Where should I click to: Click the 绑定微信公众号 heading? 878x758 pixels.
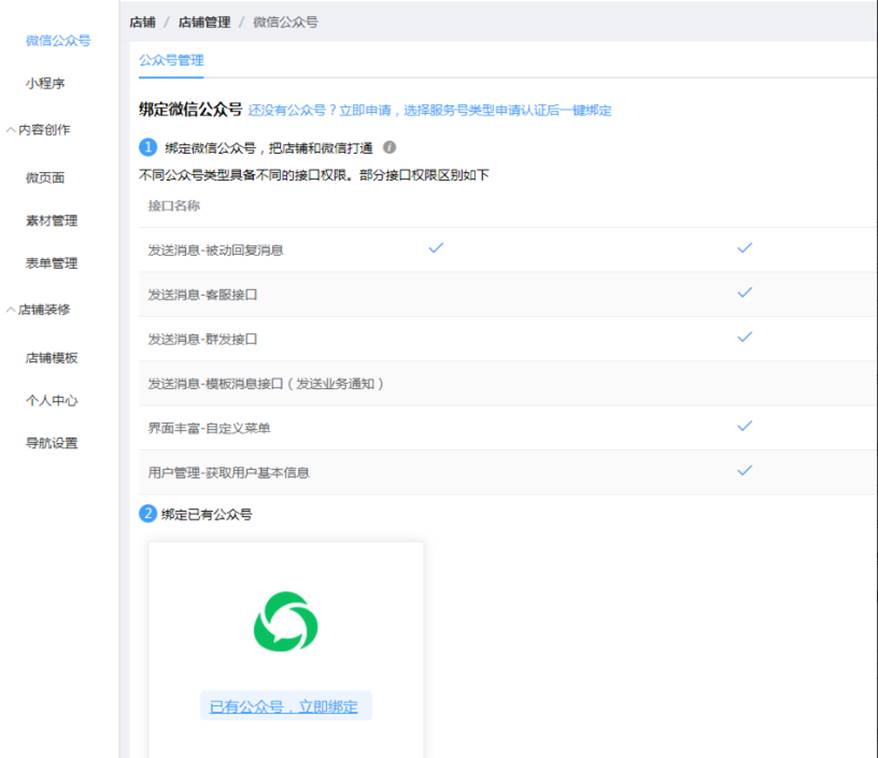tap(190, 109)
